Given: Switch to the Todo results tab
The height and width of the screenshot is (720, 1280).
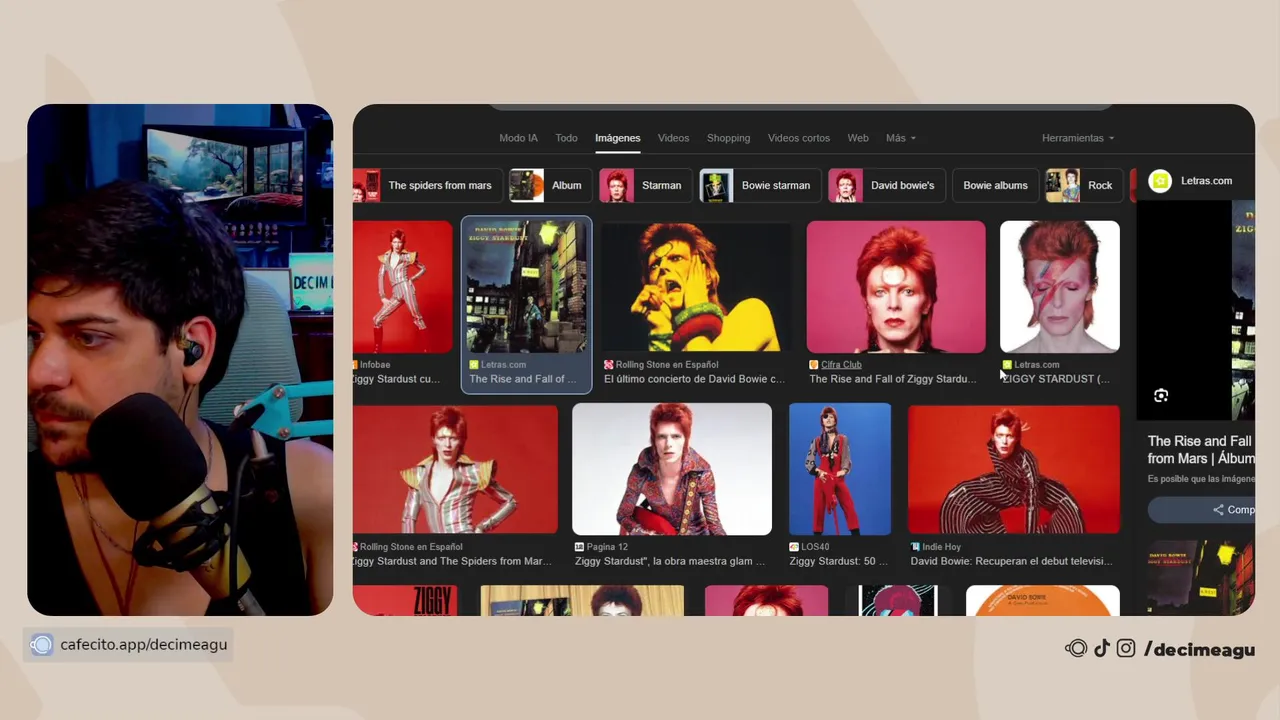Looking at the screenshot, I should [x=566, y=138].
